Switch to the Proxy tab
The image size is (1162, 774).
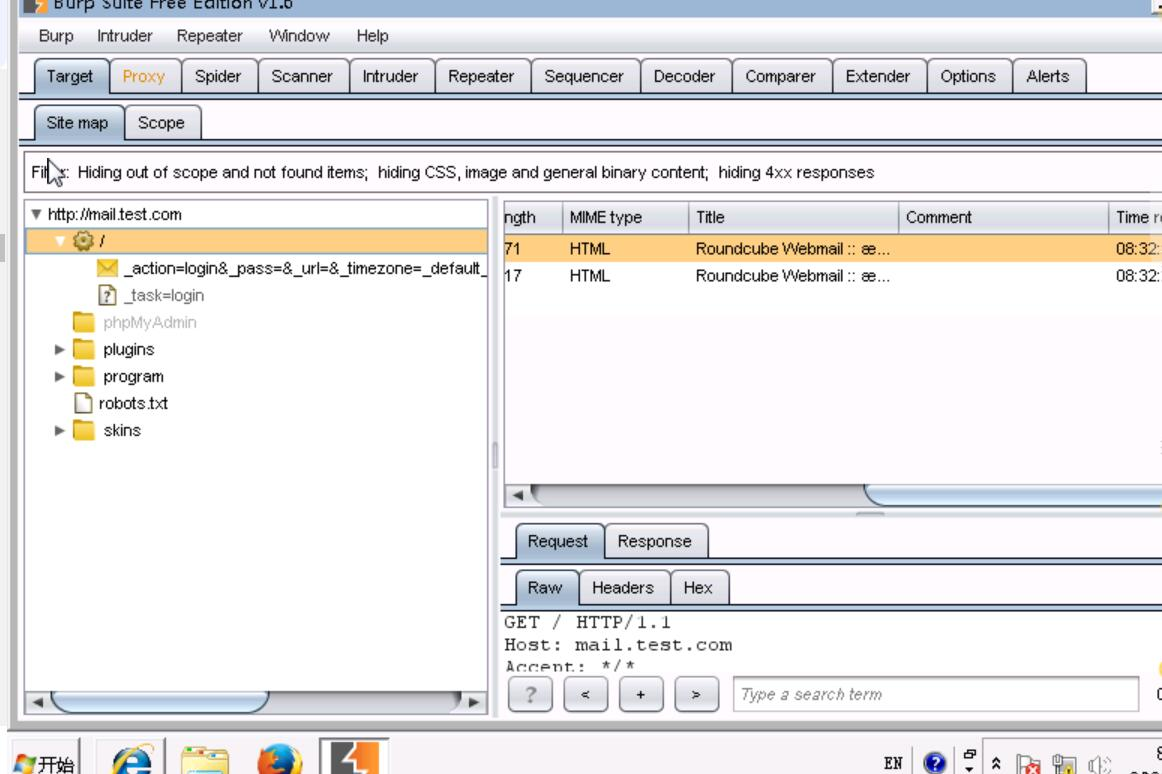click(144, 76)
